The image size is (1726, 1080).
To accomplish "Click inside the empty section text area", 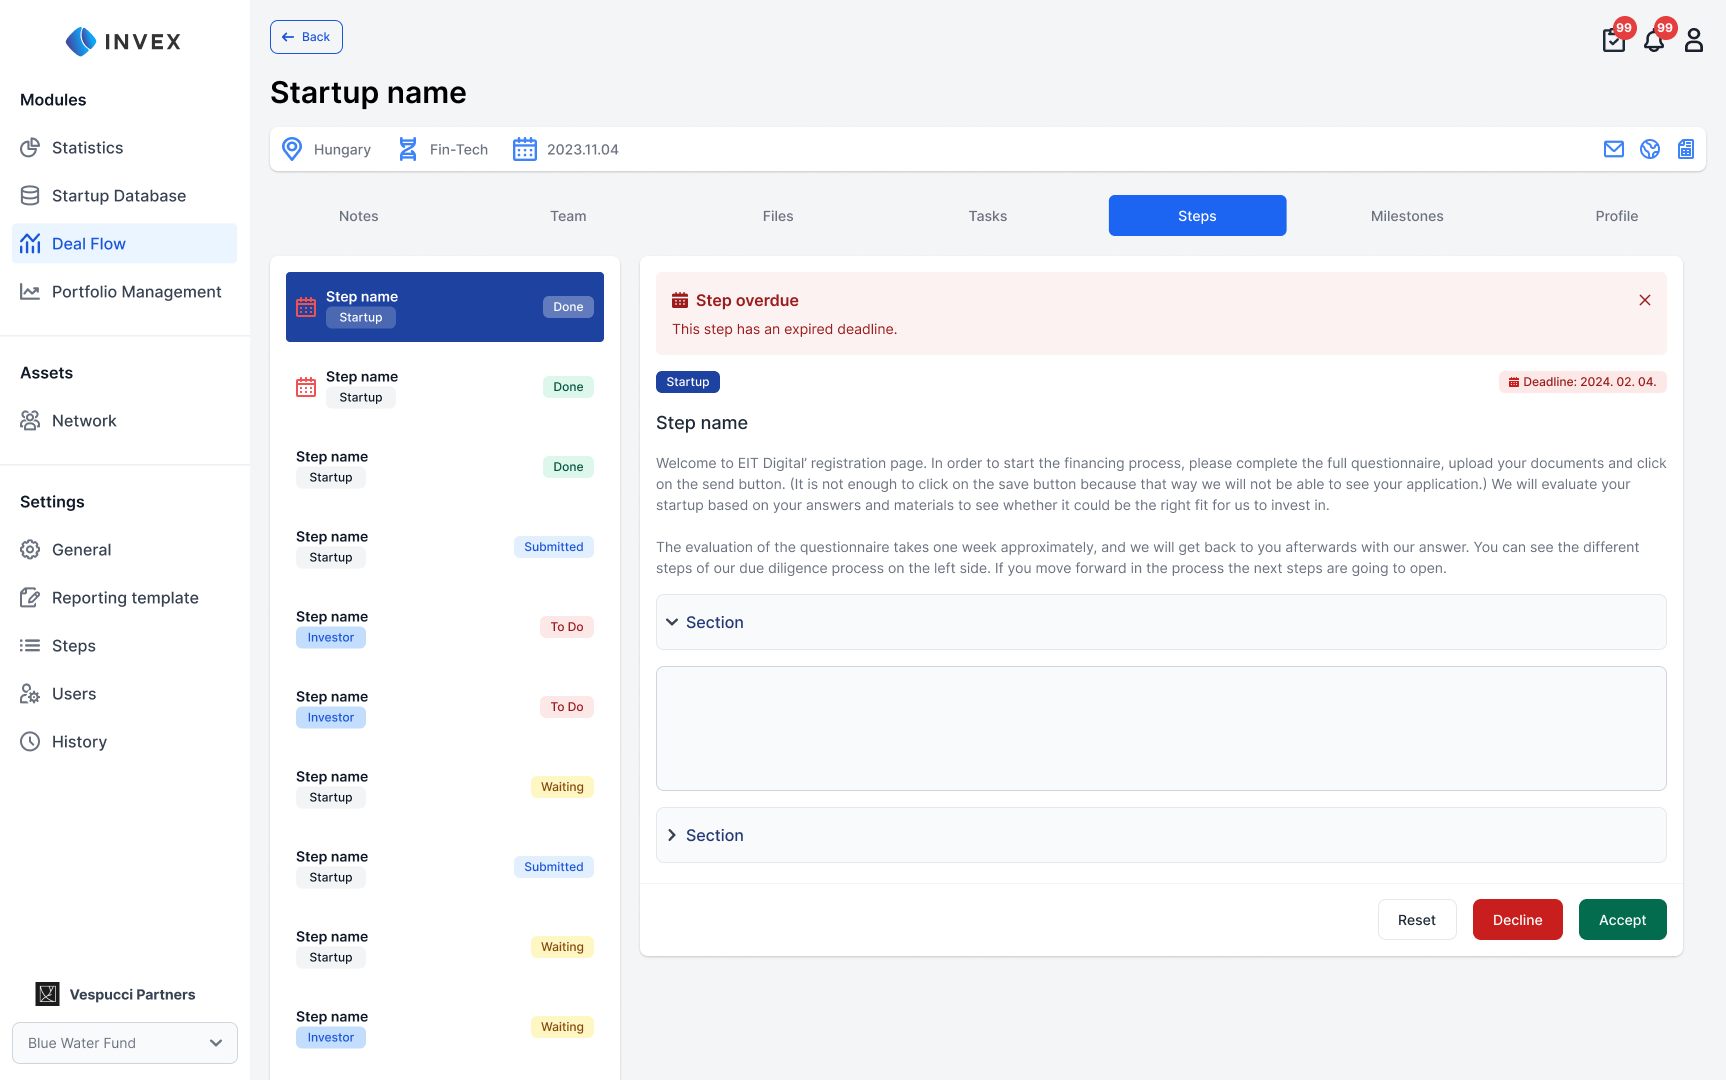I will point(1160,728).
